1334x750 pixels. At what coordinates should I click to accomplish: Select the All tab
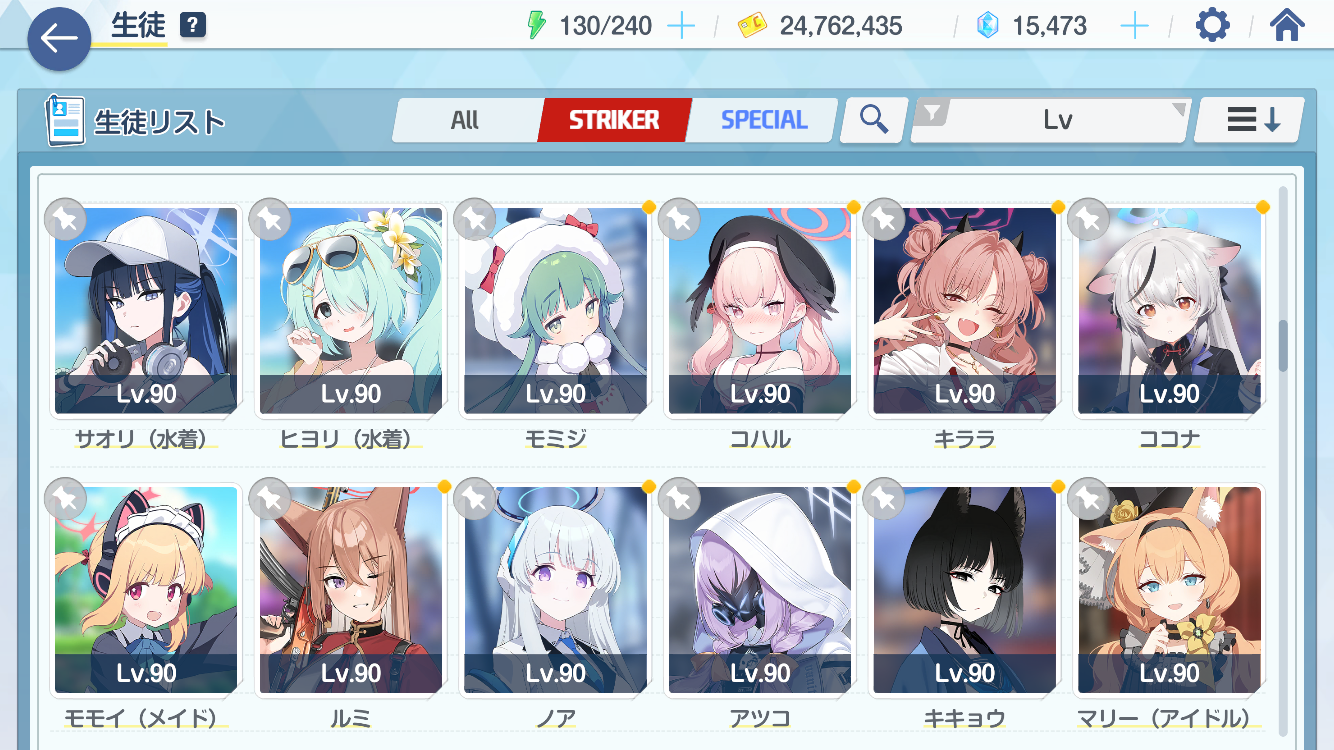click(465, 120)
